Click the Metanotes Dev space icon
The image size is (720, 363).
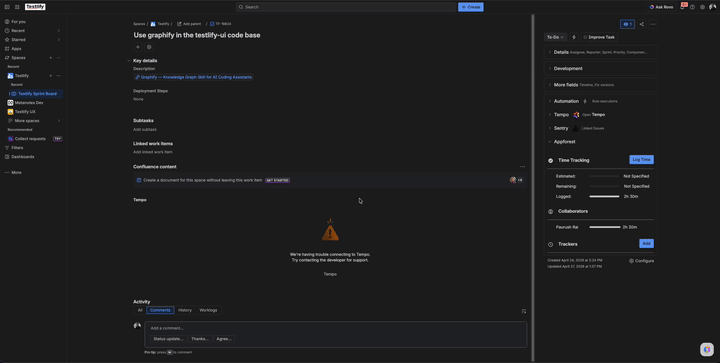pos(10,103)
